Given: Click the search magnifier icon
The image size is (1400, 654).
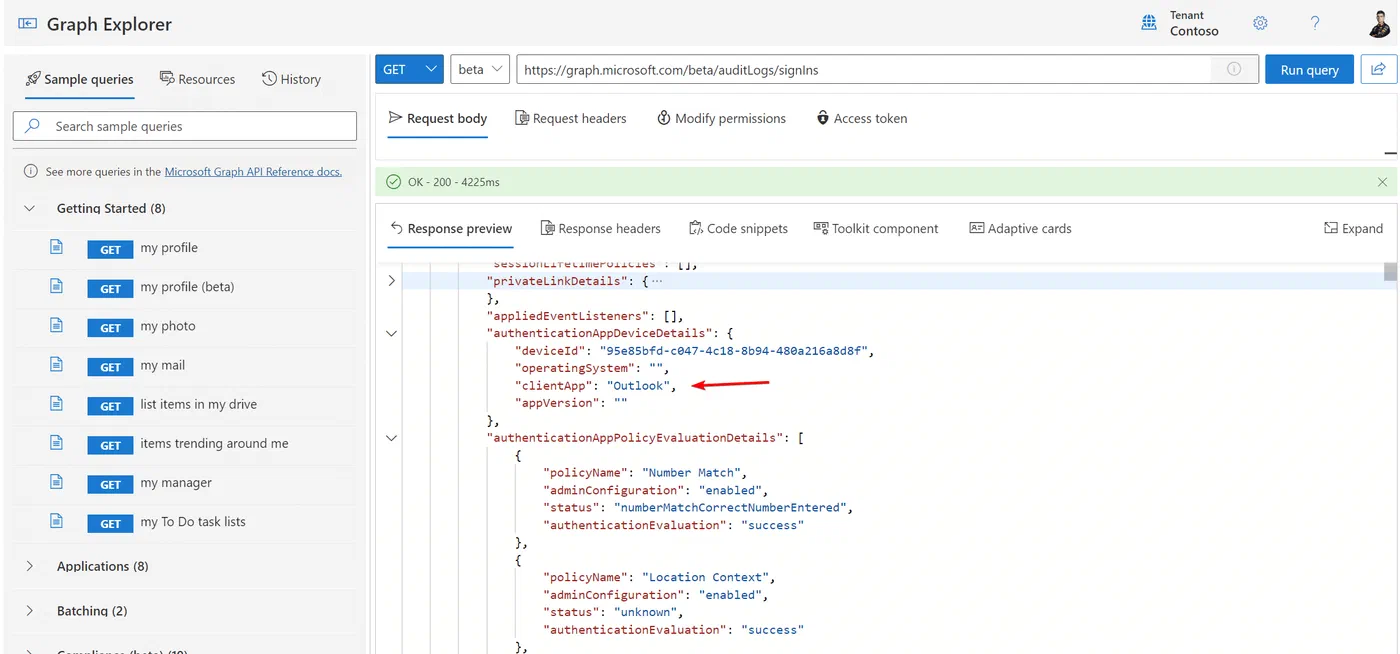Looking at the screenshot, I should [x=33, y=126].
